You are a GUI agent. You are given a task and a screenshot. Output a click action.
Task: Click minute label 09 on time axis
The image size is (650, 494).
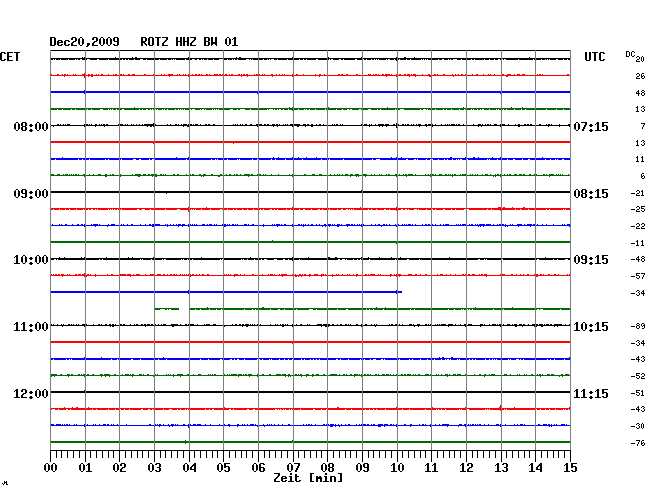tap(362, 468)
